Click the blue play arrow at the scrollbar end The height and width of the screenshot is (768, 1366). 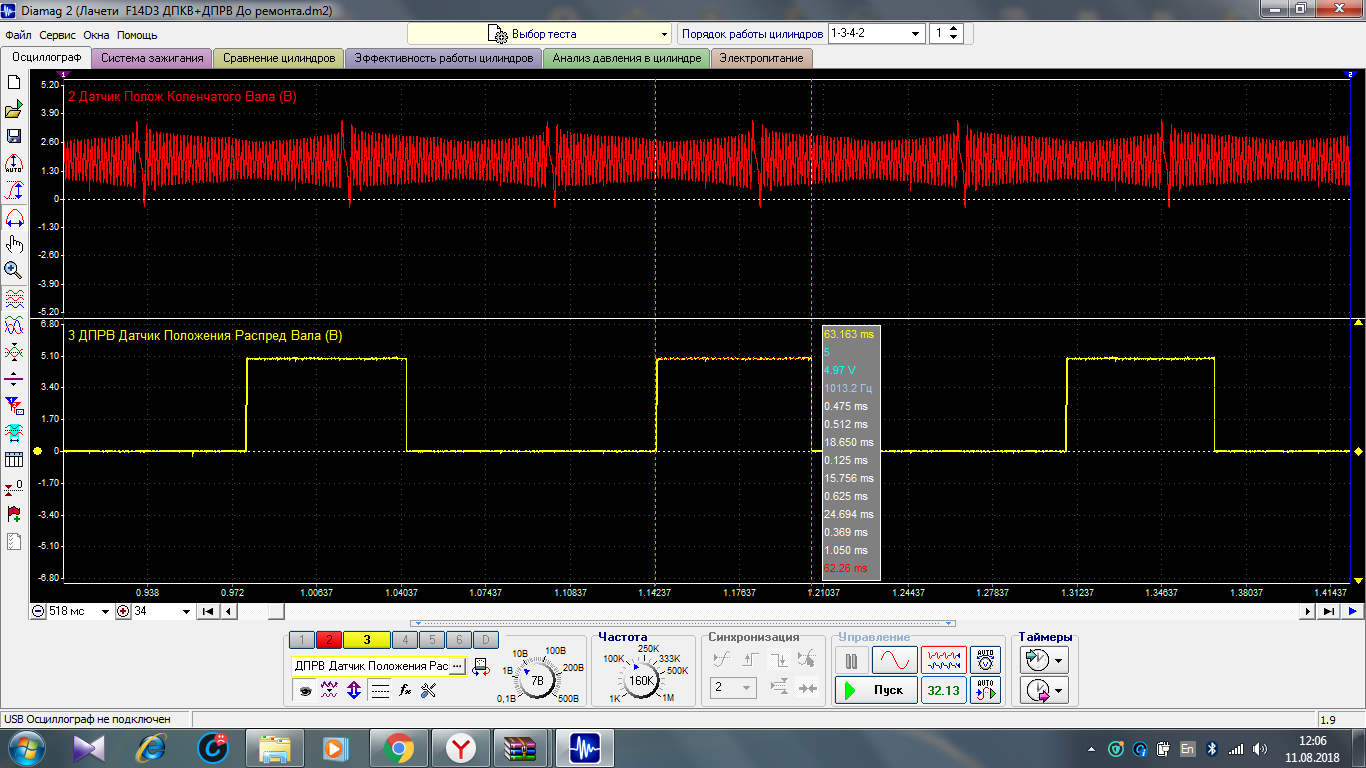pos(1352,611)
